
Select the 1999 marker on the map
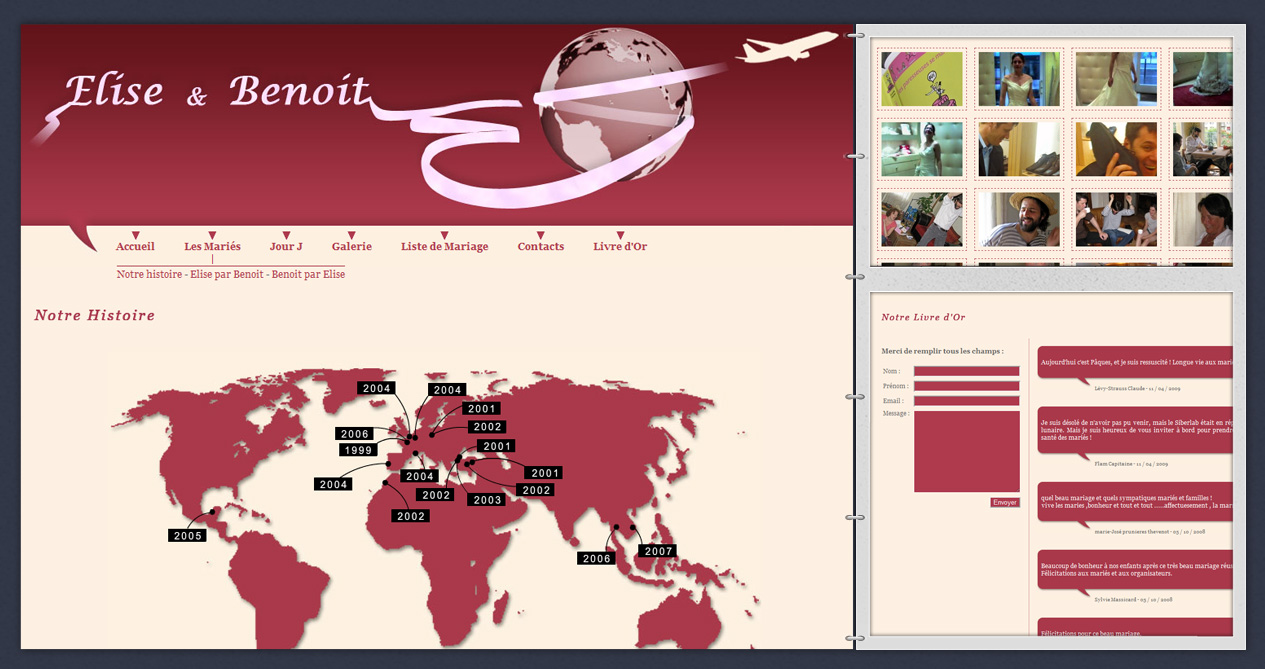(x=356, y=450)
